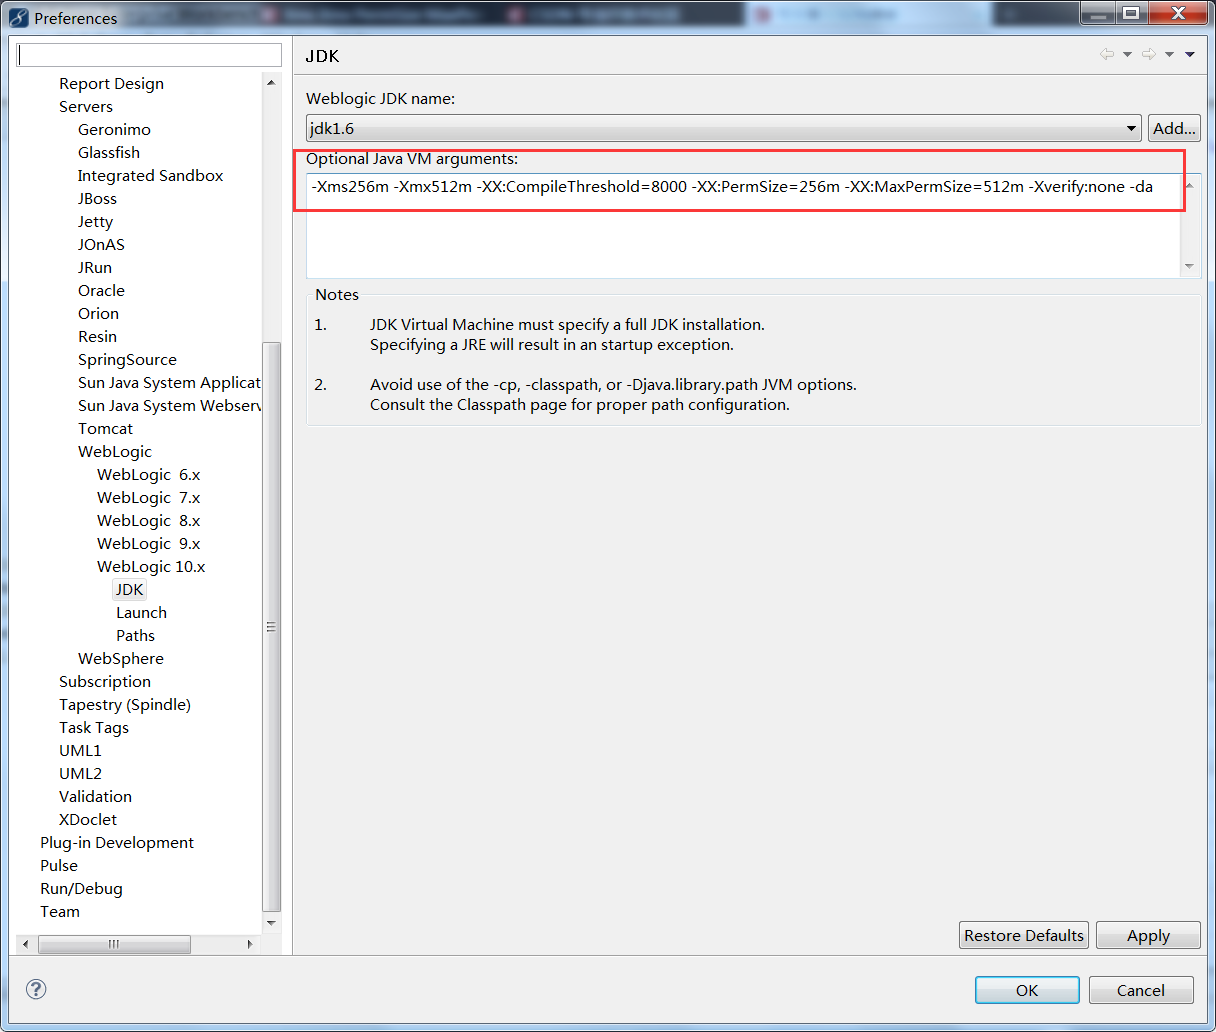Click tree vertical scrollbar down arrow
This screenshot has width=1216, height=1032.
click(271, 923)
